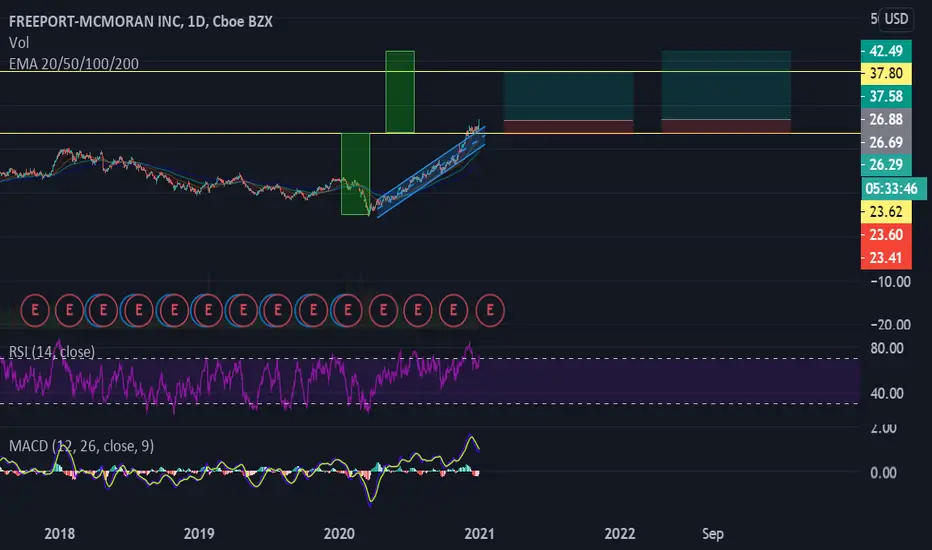Click the 0.00 MACD axis value
The width and height of the screenshot is (932, 550).
883,473
